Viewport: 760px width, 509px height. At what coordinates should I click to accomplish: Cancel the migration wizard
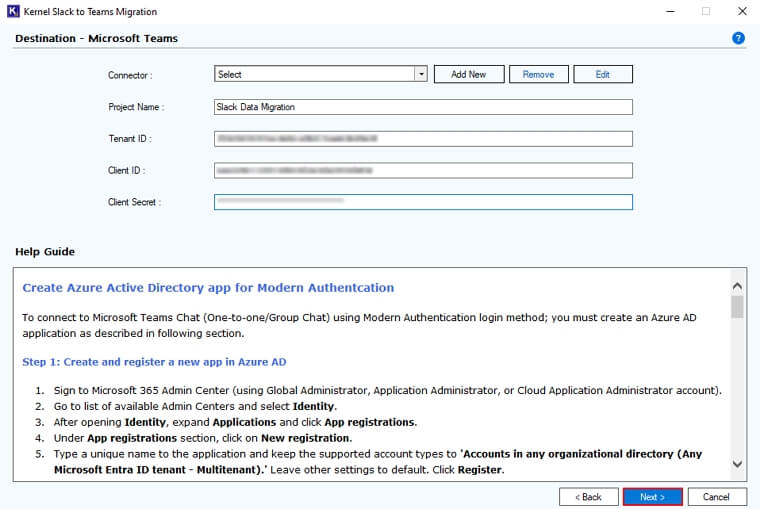717,497
